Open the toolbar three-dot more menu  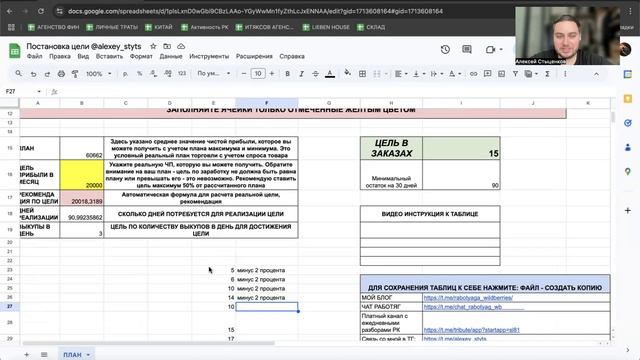pyautogui.click(x=565, y=74)
